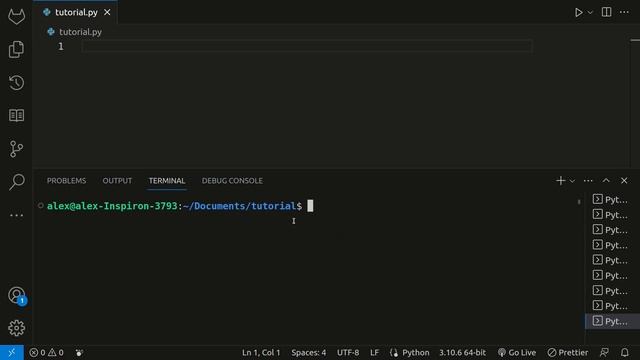This screenshot has width=640, height=360.
Task: Create a new terminal with plus icon
Action: click(x=560, y=180)
